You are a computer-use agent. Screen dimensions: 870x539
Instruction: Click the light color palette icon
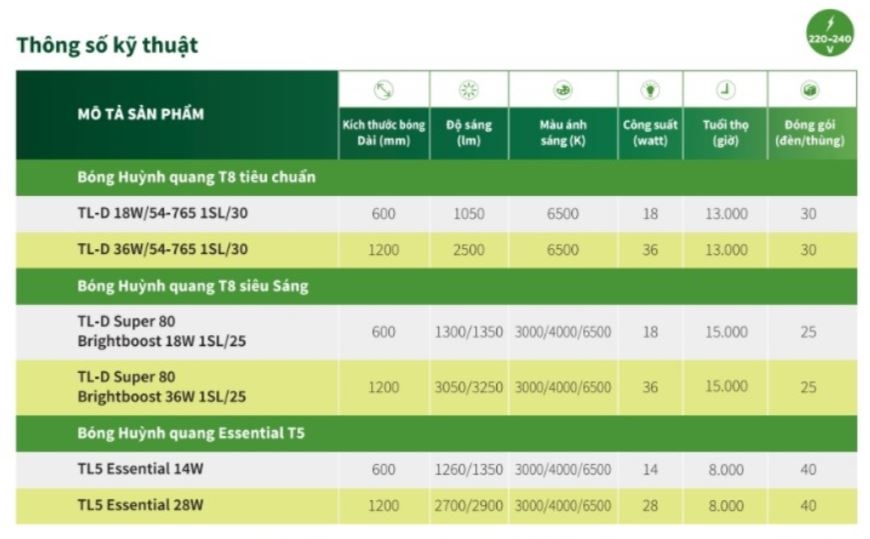[563, 90]
